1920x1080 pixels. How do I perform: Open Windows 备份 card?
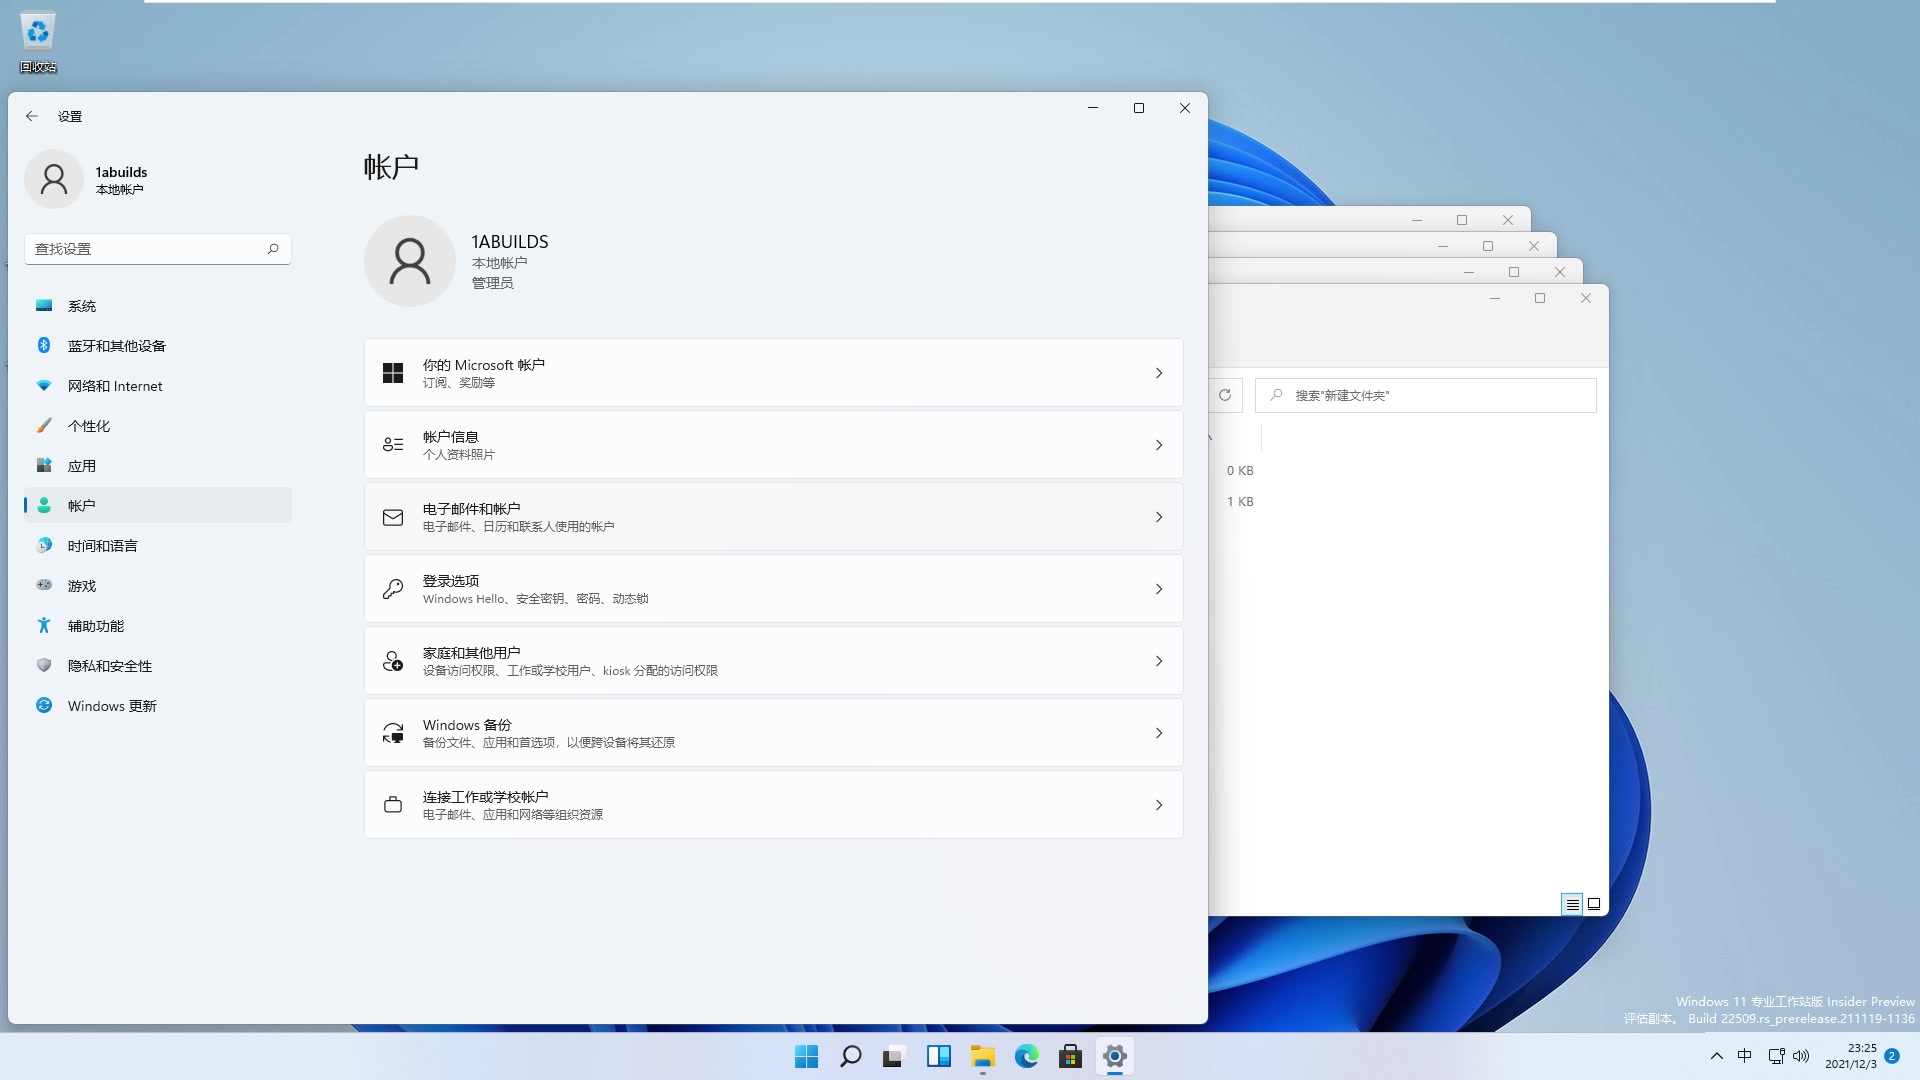tap(774, 733)
